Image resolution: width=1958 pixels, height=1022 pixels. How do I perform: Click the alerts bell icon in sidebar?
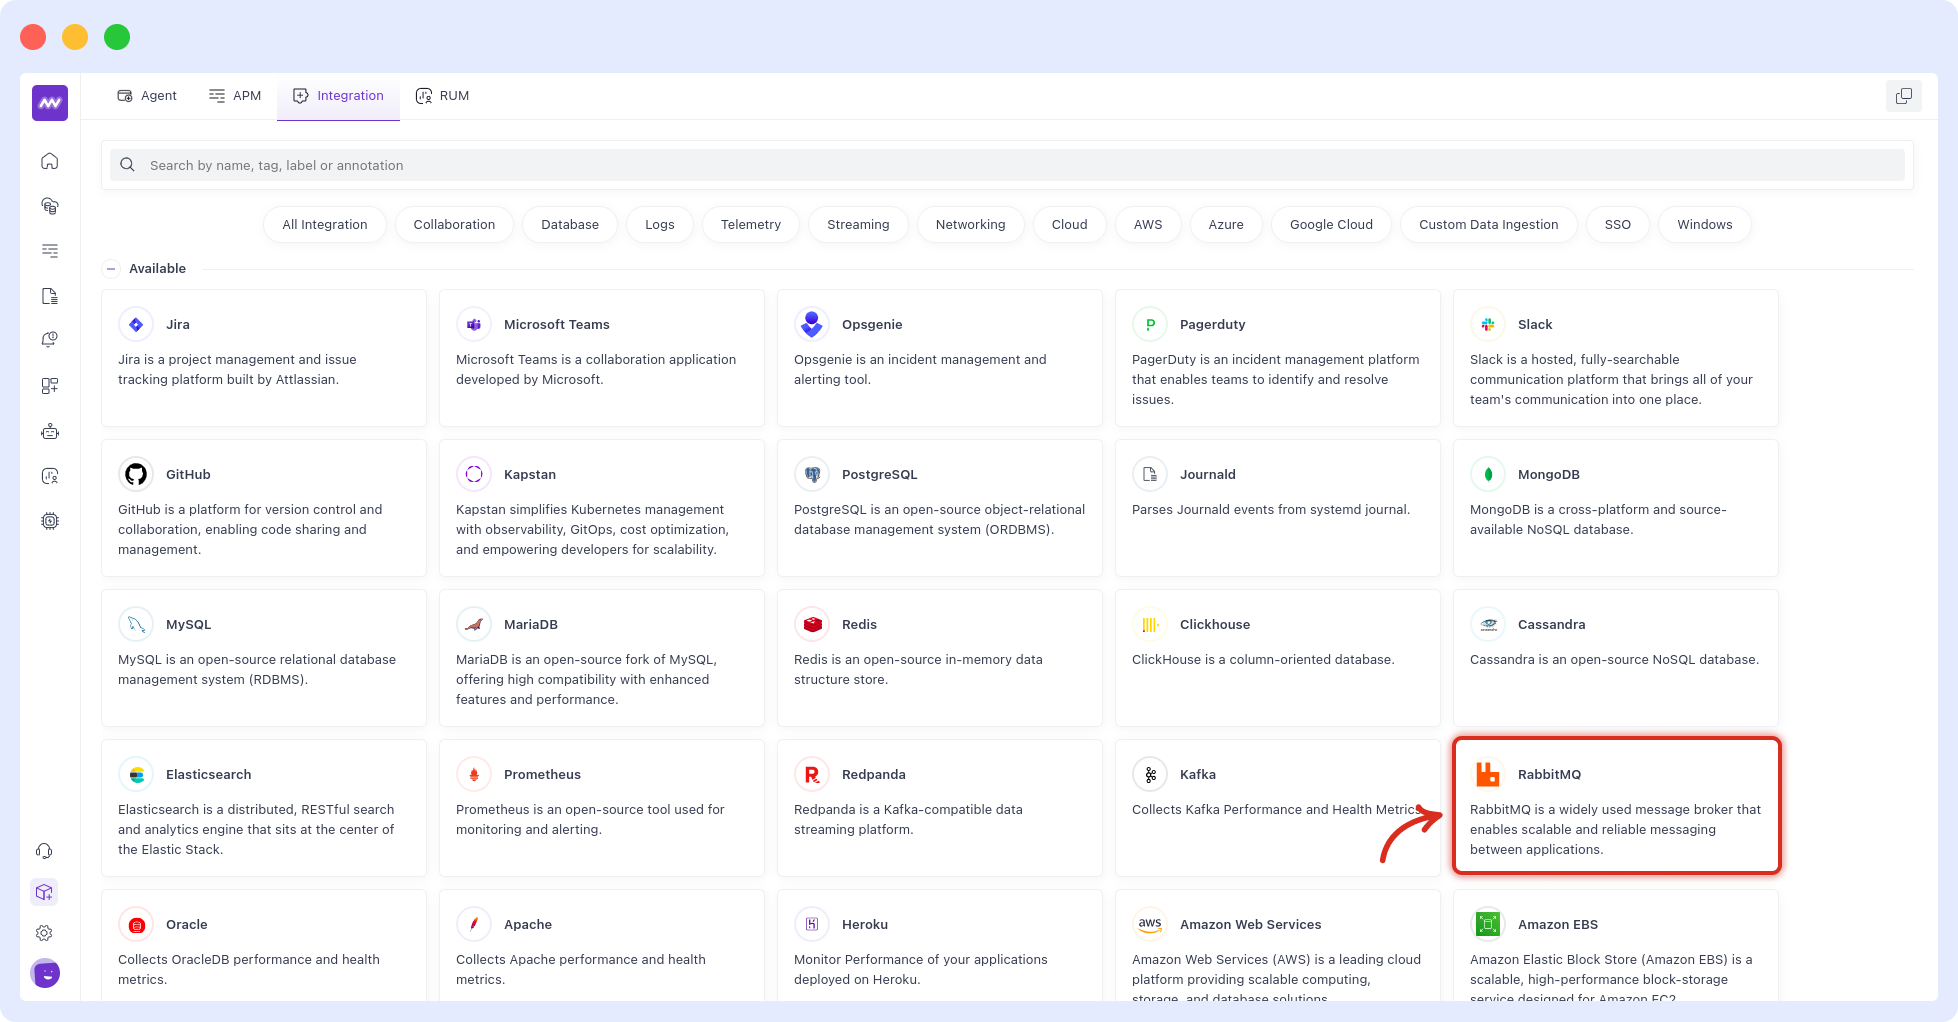[x=49, y=340]
